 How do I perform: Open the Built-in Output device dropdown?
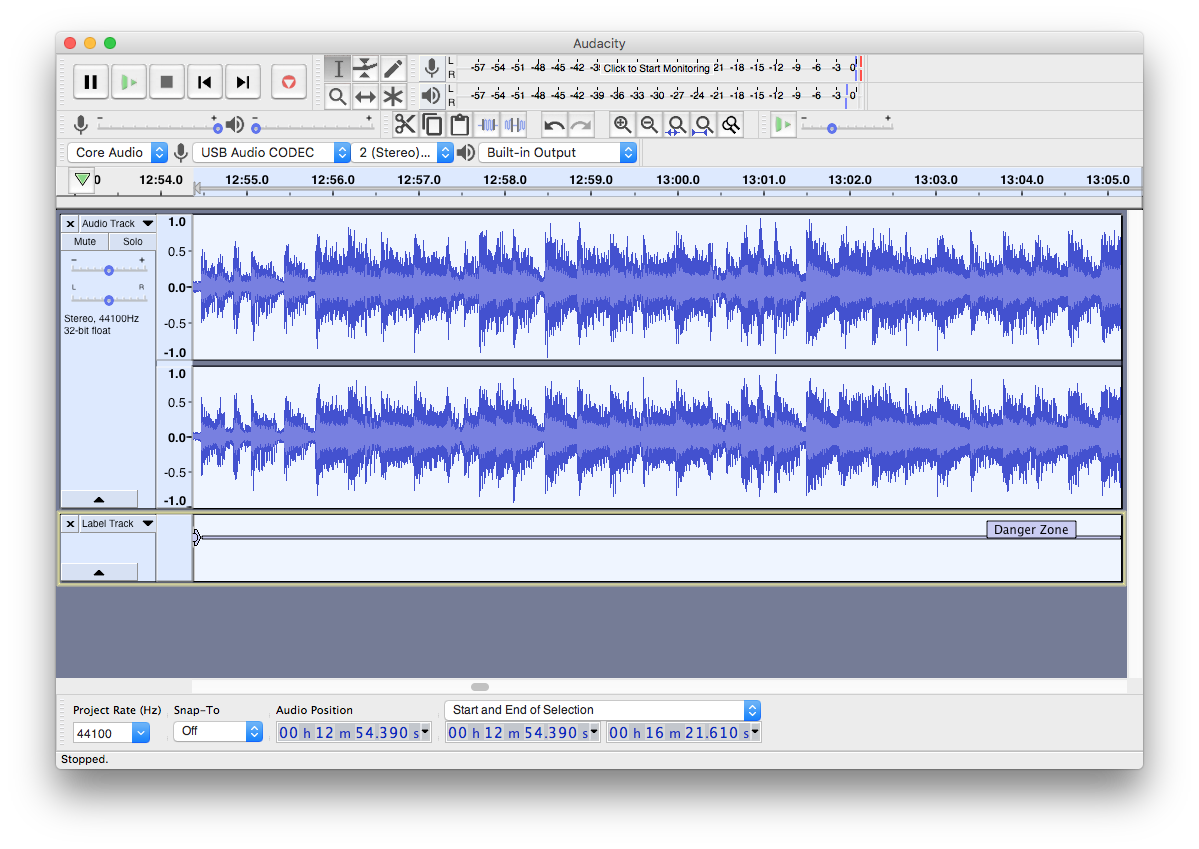(557, 153)
